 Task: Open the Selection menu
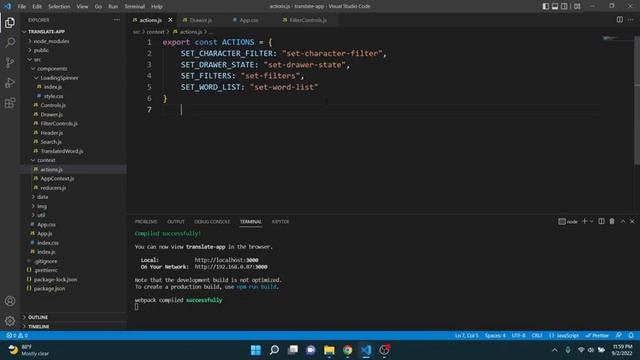click(59, 6)
